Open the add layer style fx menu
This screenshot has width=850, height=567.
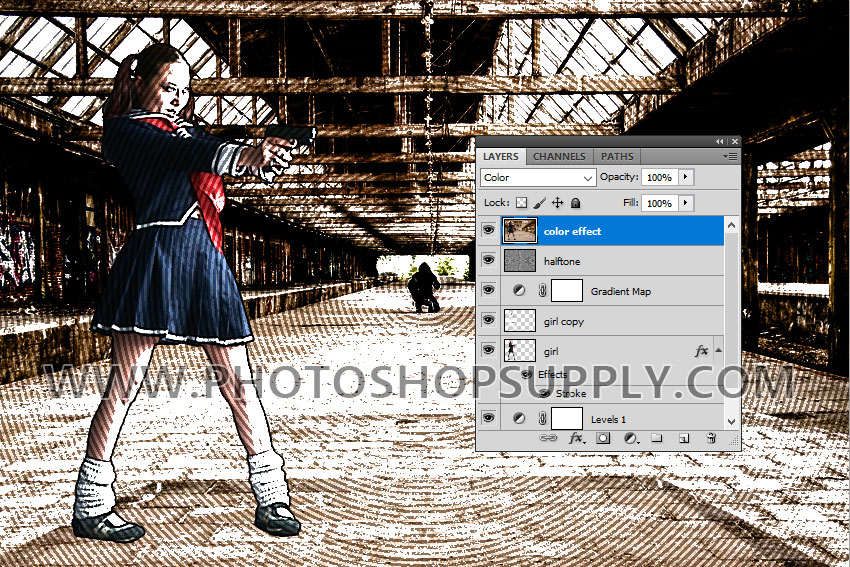click(x=576, y=438)
